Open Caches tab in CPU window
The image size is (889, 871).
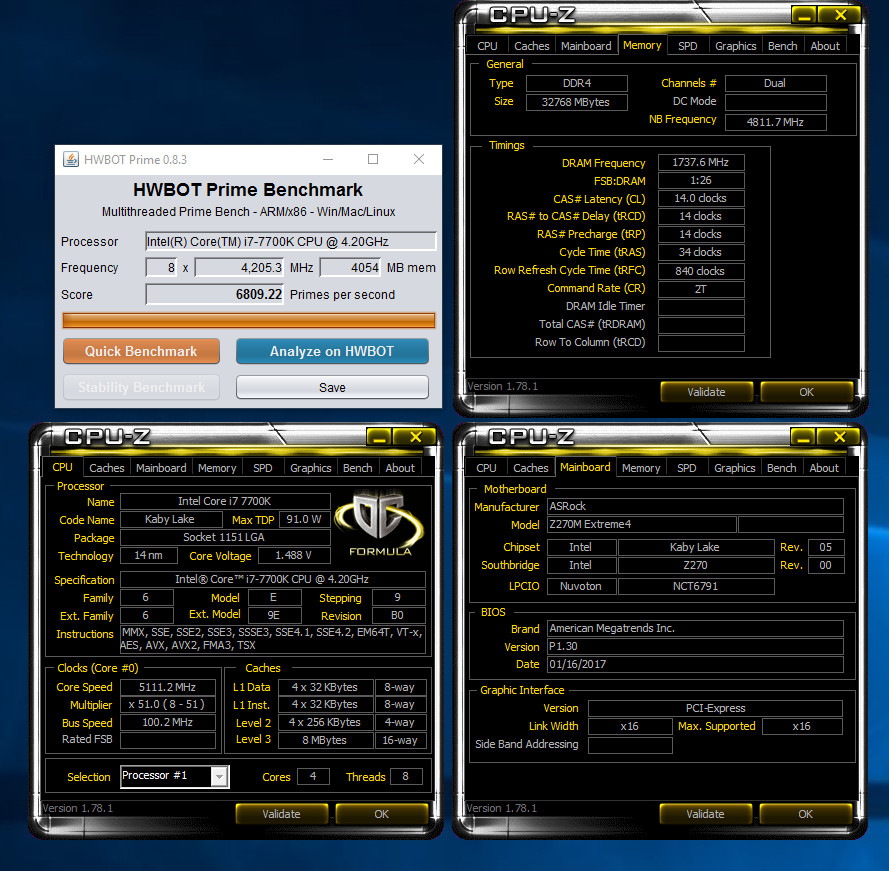107,468
